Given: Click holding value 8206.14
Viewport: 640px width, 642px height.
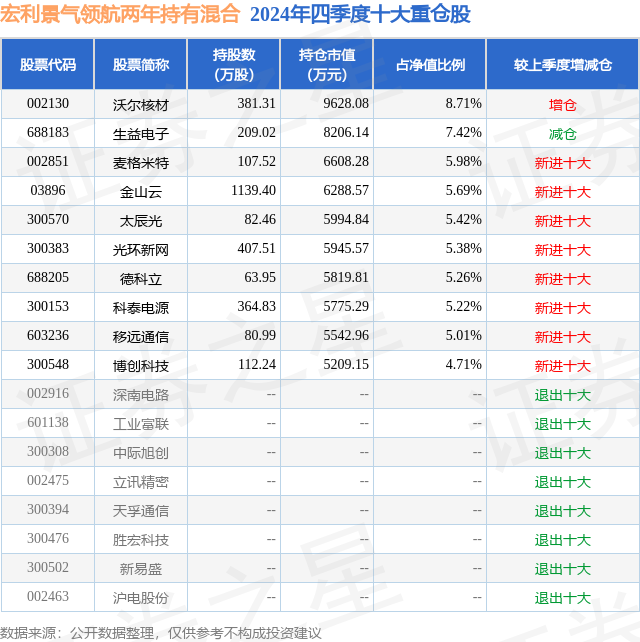Looking at the screenshot, I should point(346,133).
